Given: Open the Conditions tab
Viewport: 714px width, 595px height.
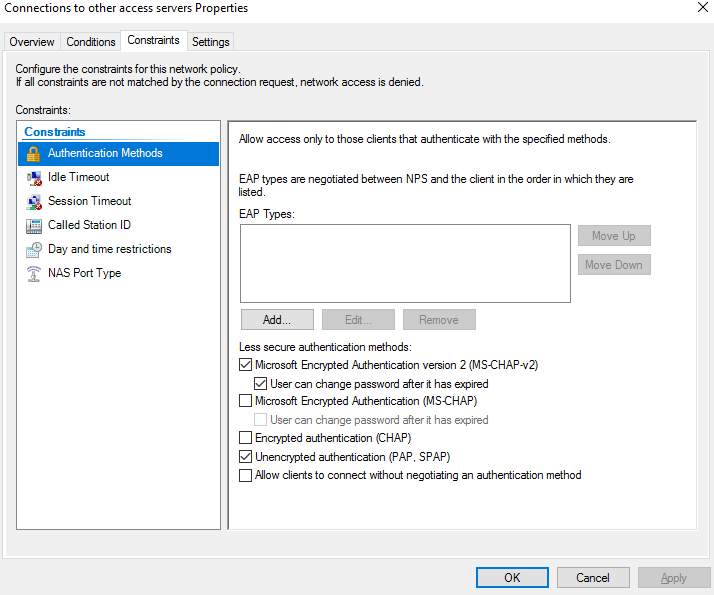Looking at the screenshot, I should tap(91, 42).
